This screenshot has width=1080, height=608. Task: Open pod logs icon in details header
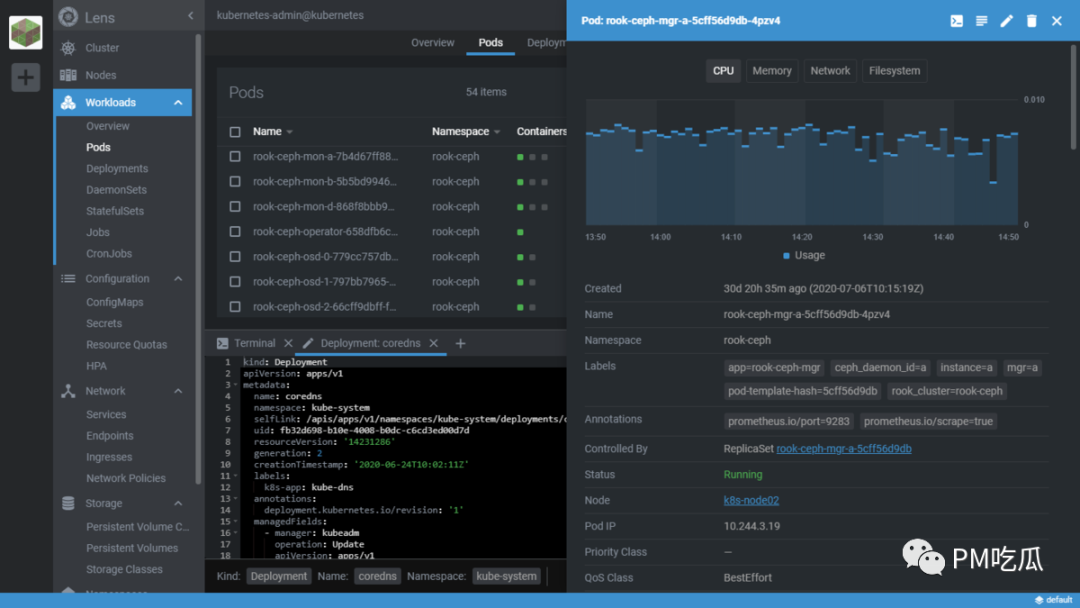click(982, 21)
